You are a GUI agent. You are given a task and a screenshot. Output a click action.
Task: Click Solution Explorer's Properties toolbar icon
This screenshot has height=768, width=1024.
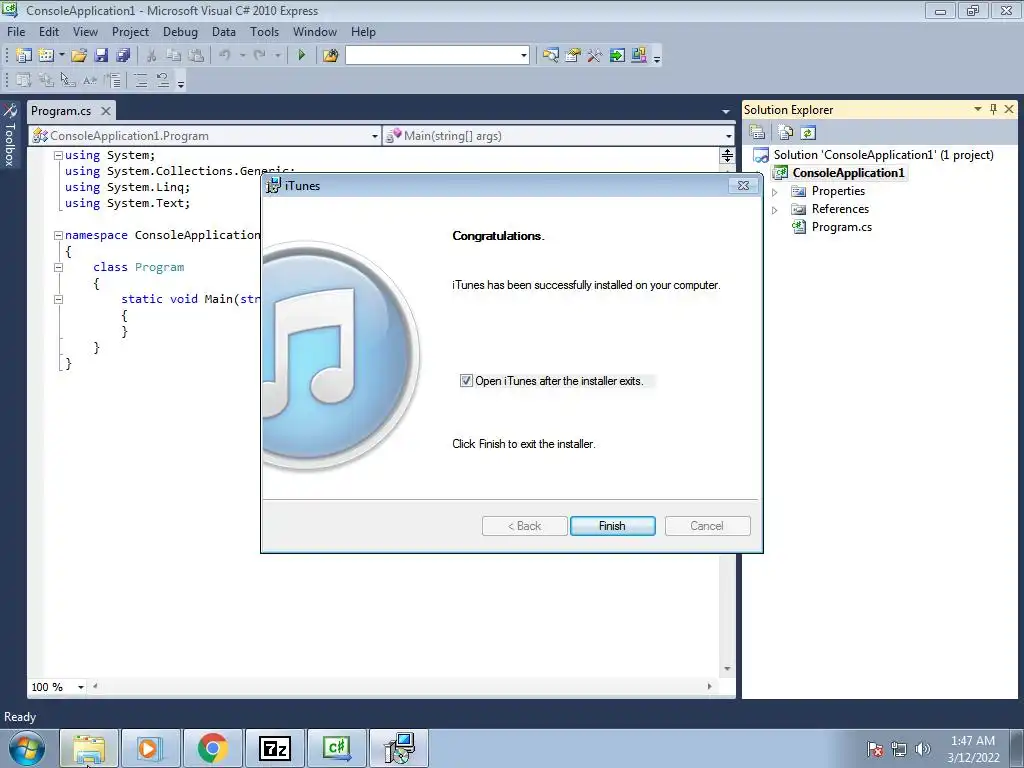[757, 133]
